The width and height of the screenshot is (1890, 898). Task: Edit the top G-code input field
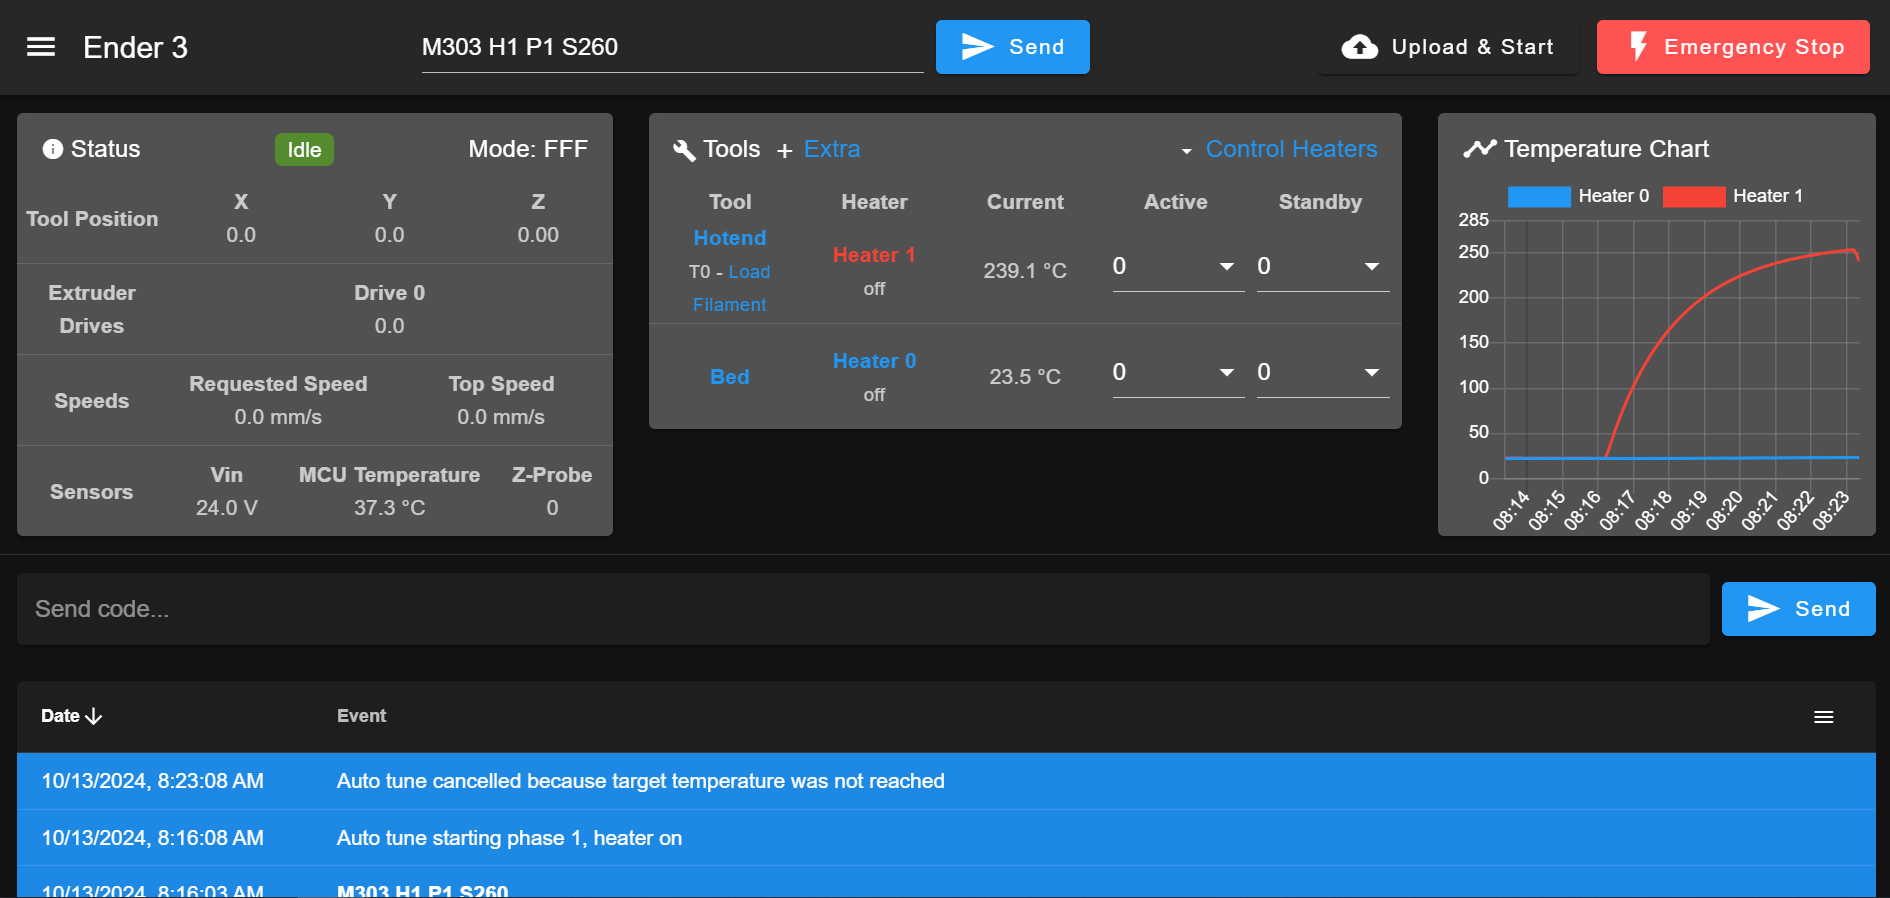pos(672,47)
